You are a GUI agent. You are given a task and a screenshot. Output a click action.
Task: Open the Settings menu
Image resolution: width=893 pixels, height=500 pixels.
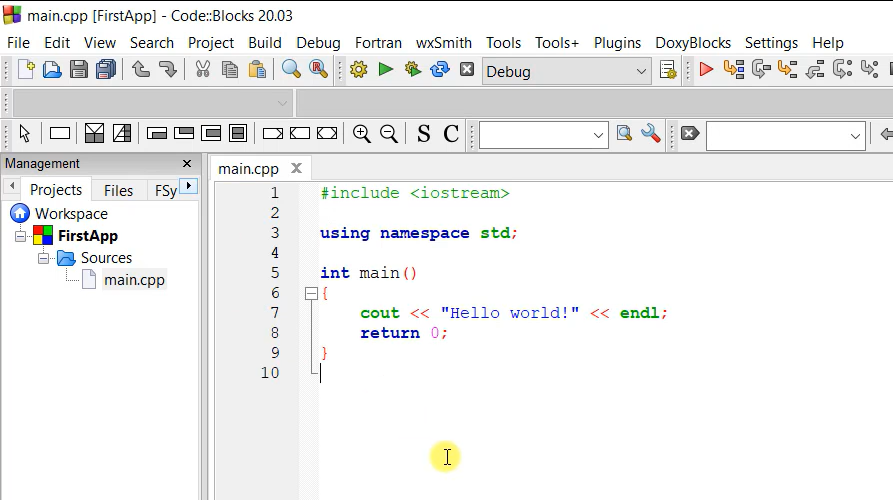pos(772,43)
